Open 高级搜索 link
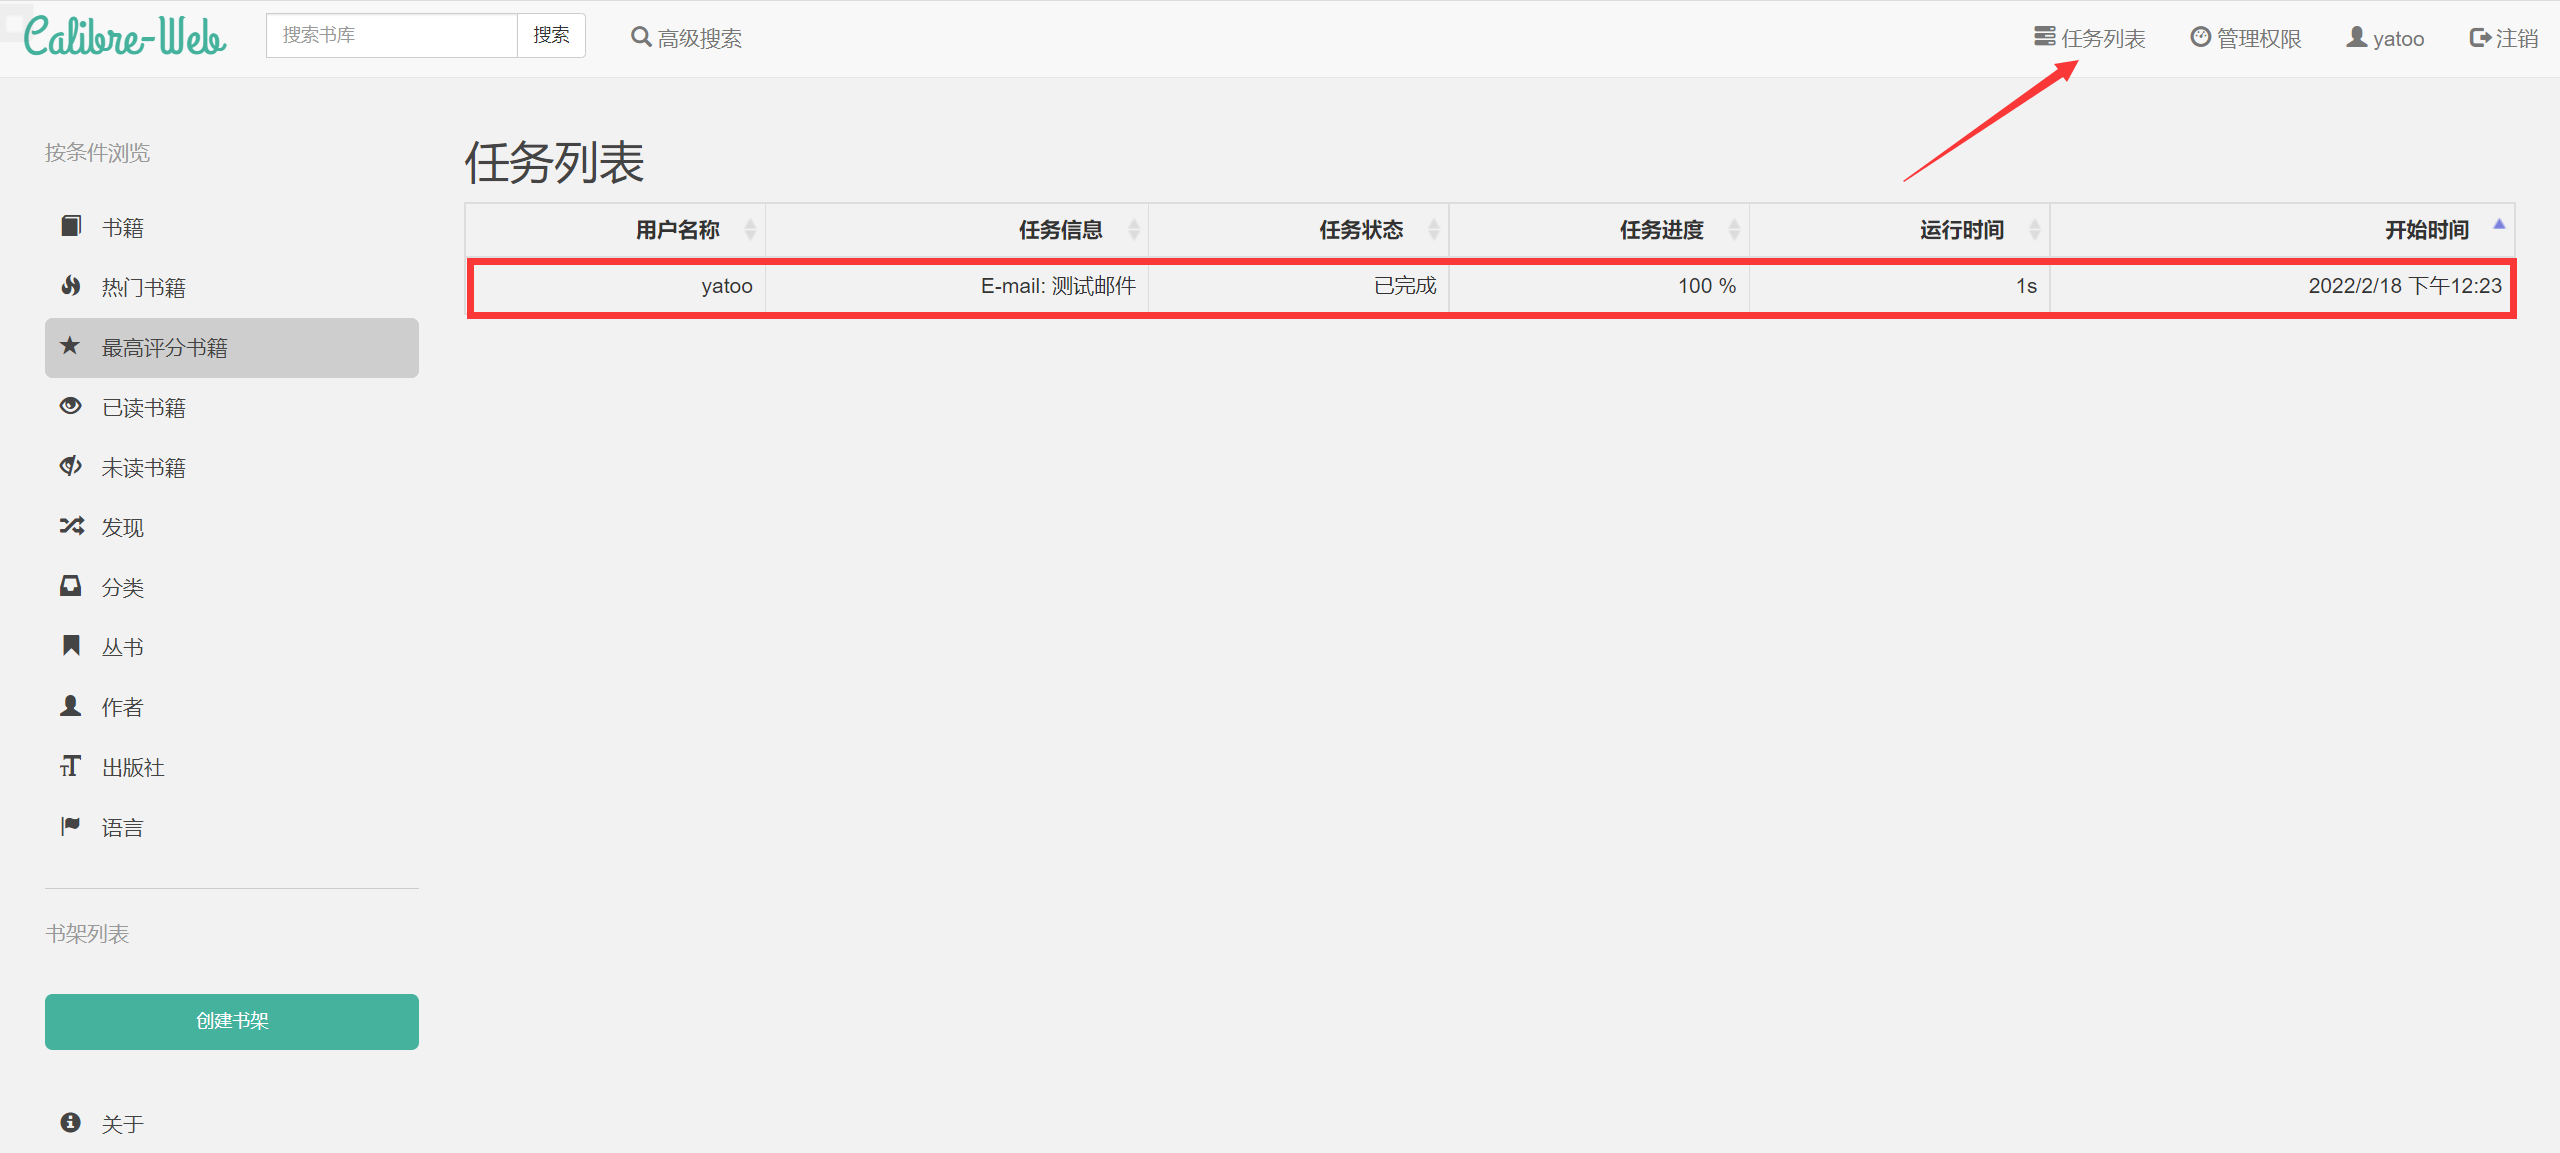 [686, 39]
